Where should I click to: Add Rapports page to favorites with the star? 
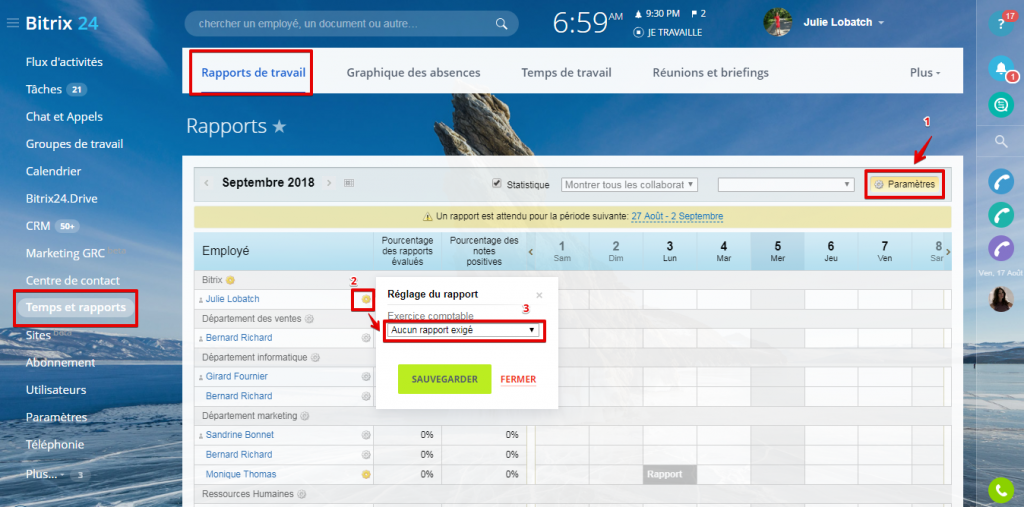click(x=279, y=126)
